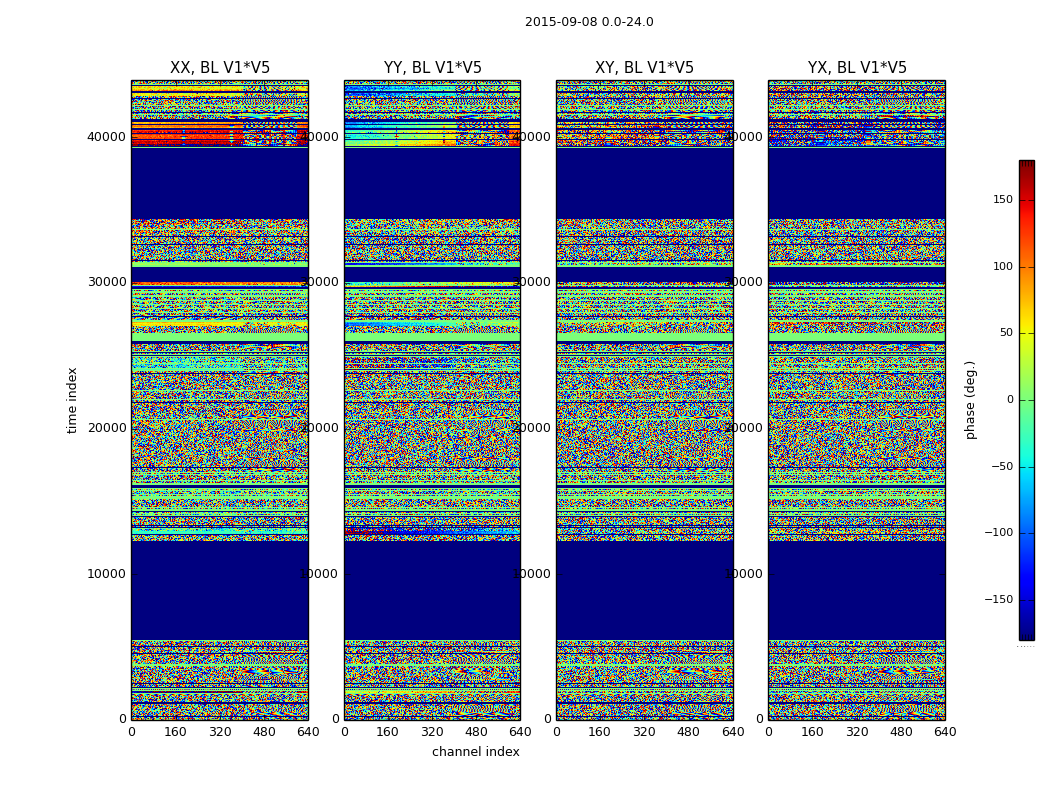The height and width of the screenshot is (800, 1050).
Task: Select the 'XY, BL V1*V5' subplot title
Action: click(x=644, y=68)
